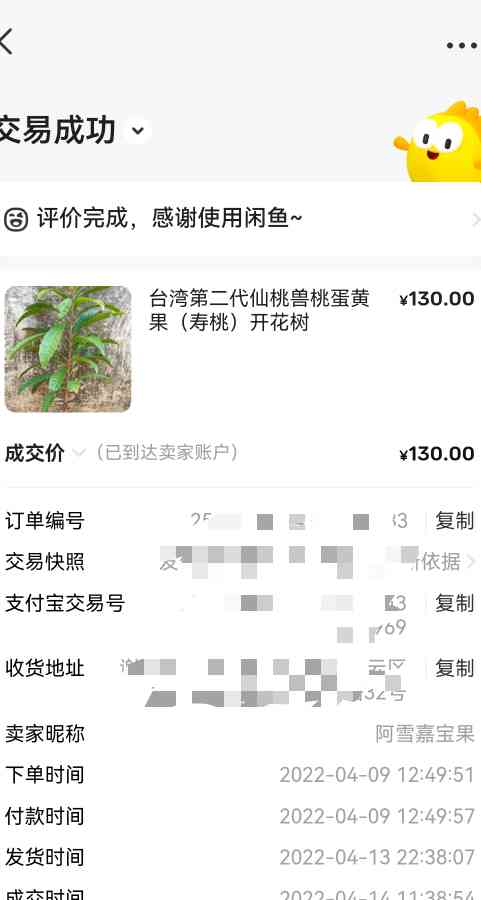
Task: Tap the 成交价 label
Action: pos(34,453)
